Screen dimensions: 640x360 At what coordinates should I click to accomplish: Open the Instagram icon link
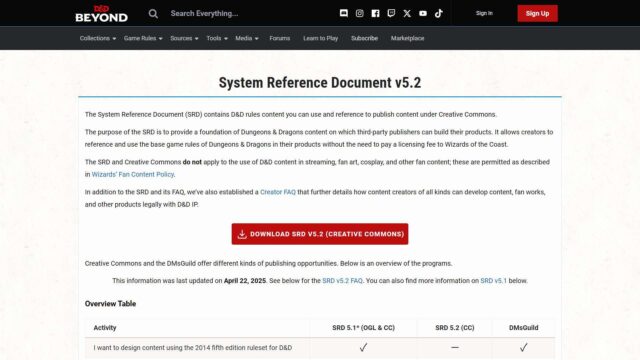(360, 13)
